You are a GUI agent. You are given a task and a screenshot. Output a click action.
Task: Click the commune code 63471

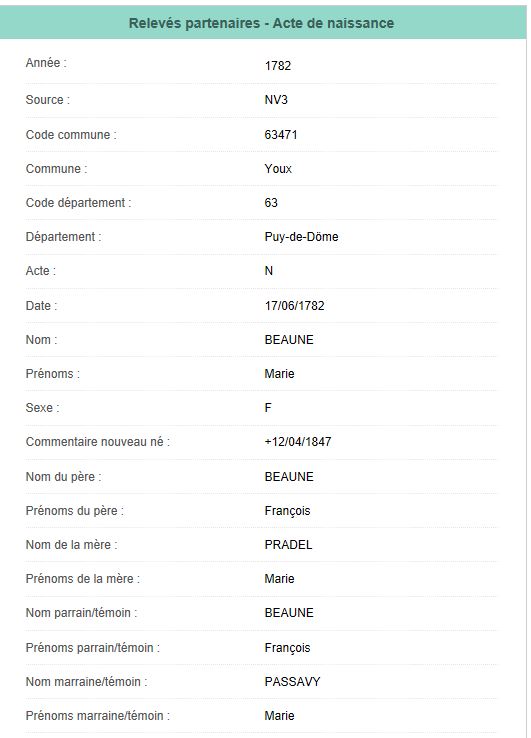click(x=281, y=135)
